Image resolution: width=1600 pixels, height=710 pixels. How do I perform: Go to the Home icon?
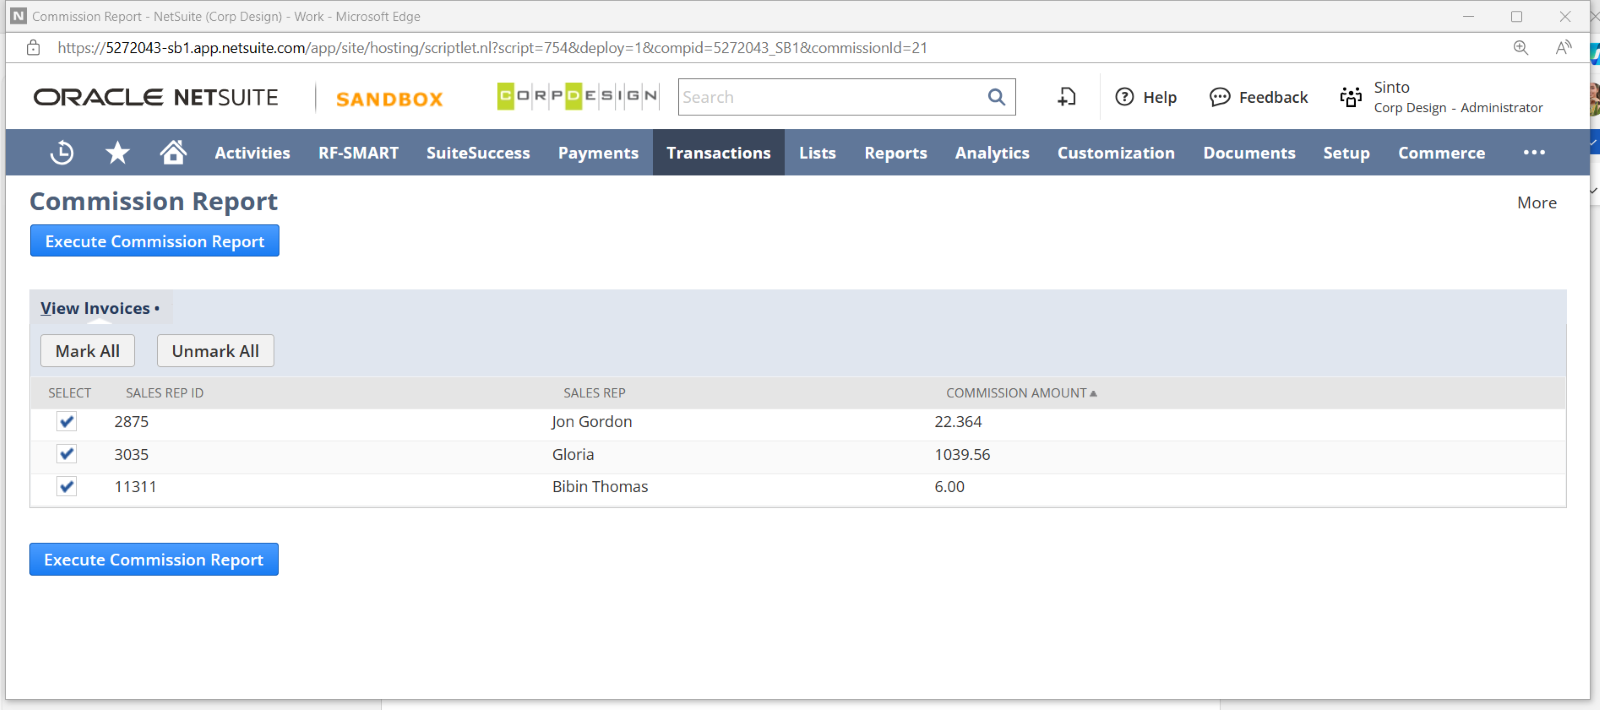(x=173, y=152)
